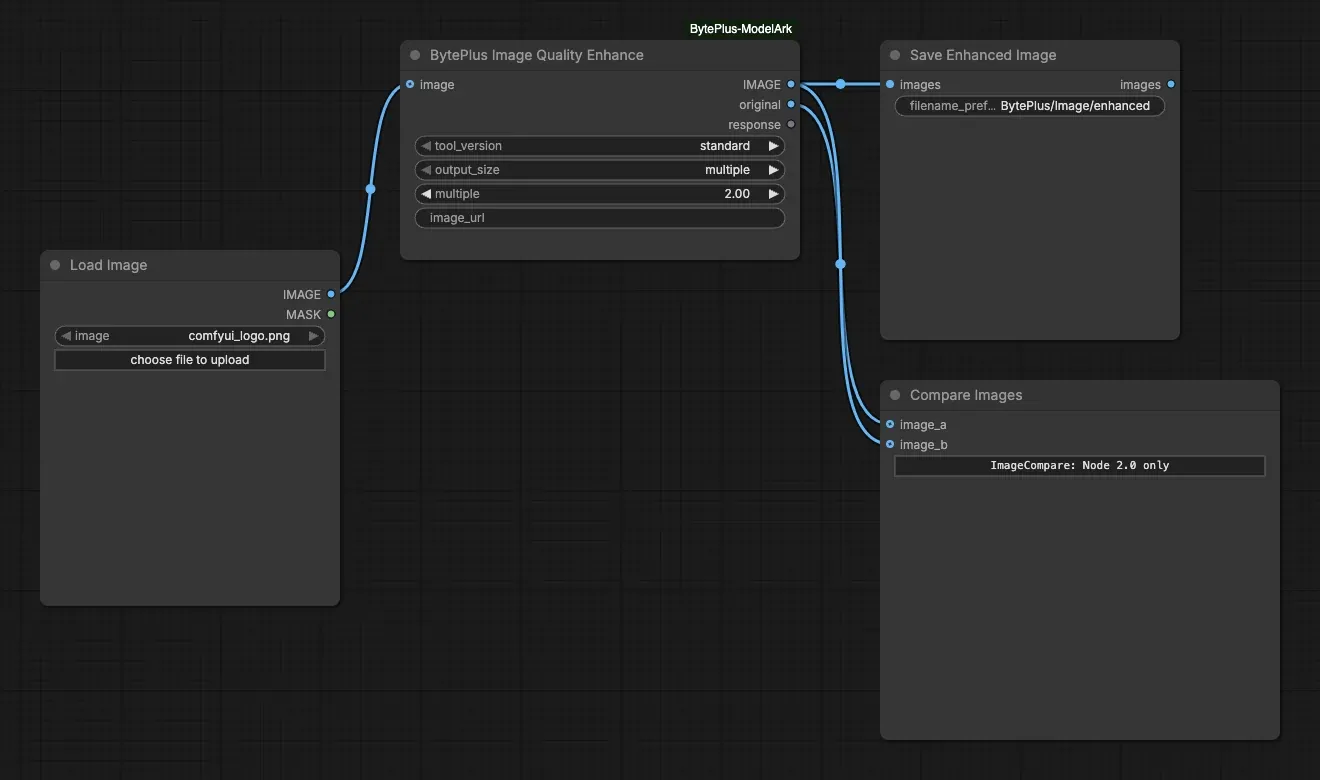Switch tool_version to next option with right arrow
Image resolution: width=1320 pixels, height=780 pixels.
[x=773, y=146]
